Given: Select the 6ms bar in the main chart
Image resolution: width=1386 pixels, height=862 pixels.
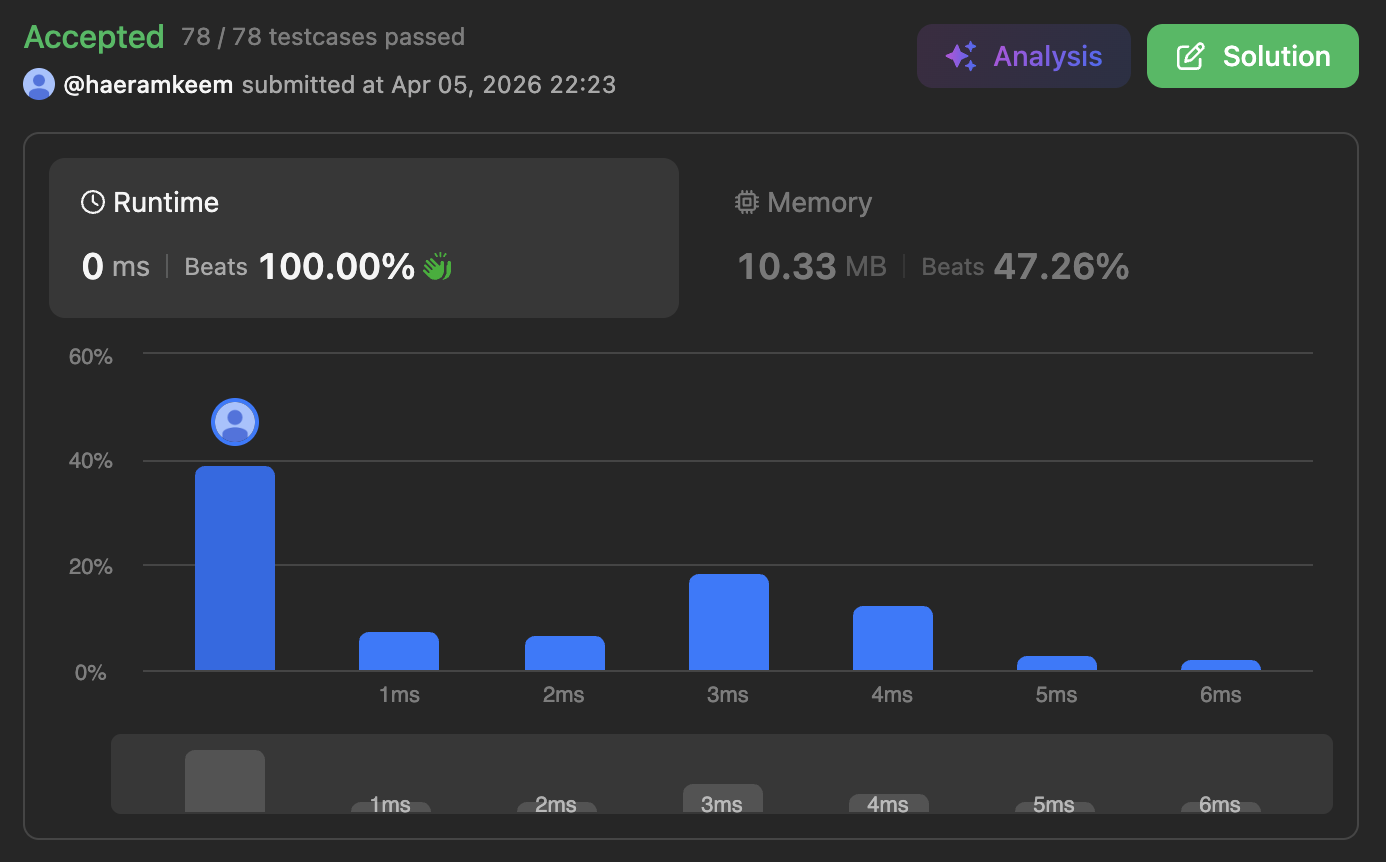Looking at the screenshot, I should coord(1220,665).
